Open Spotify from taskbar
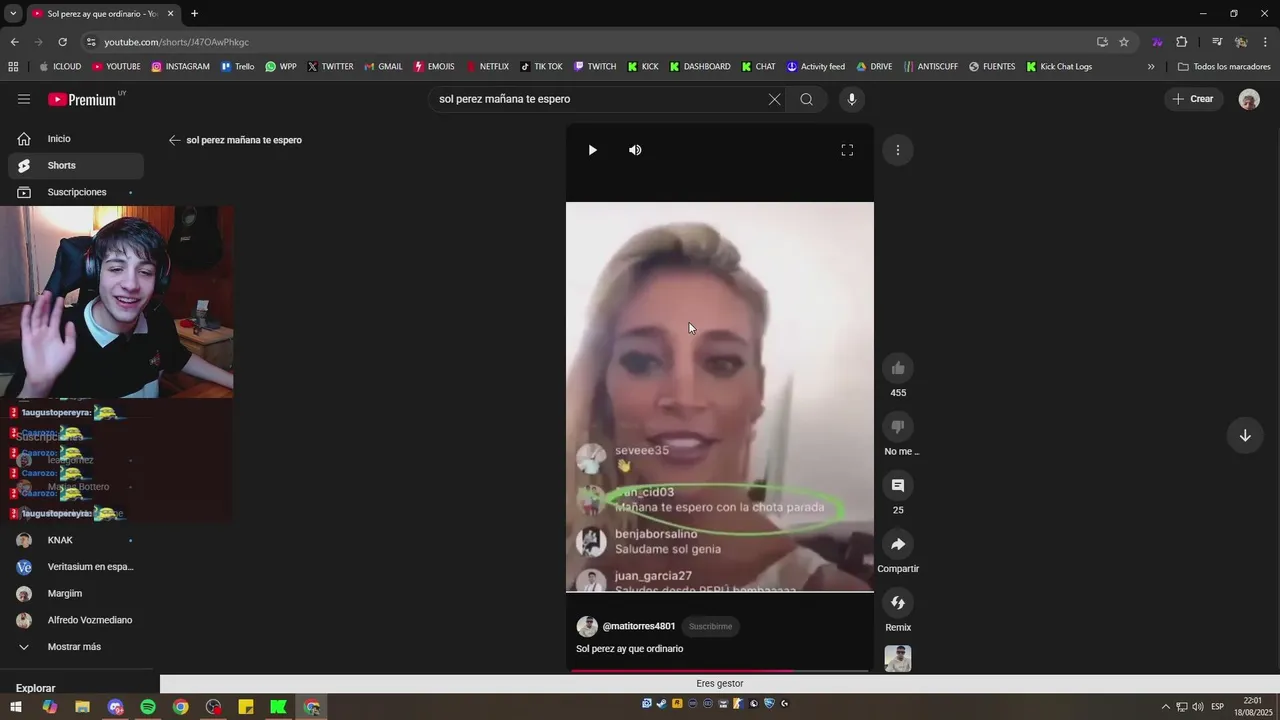Image resolution: width=1280 pixels, height=720 pixels. 148,707
